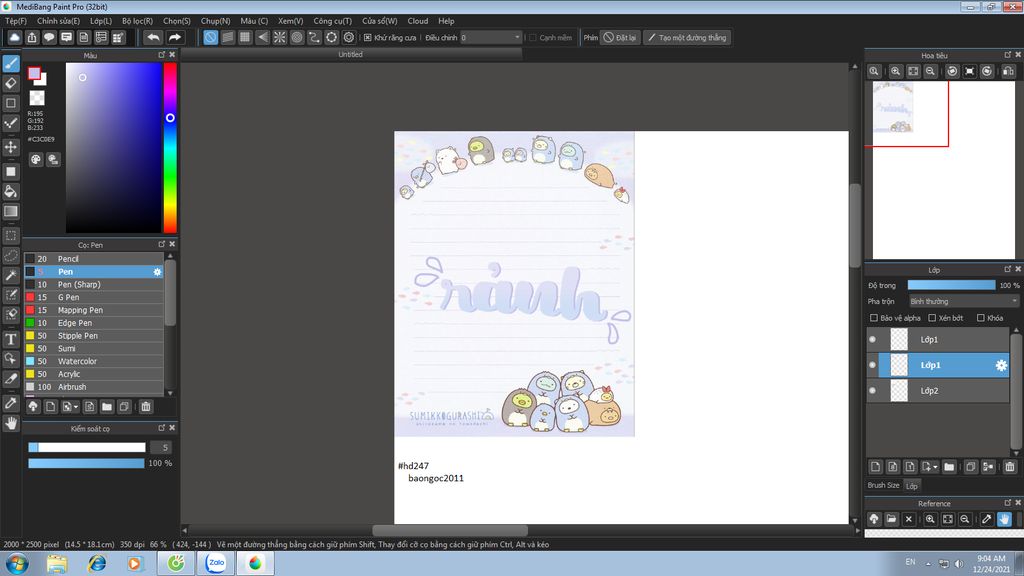Open the Chỉnh sửa(E) menu
1024x576 pixels.
[58, 21]
